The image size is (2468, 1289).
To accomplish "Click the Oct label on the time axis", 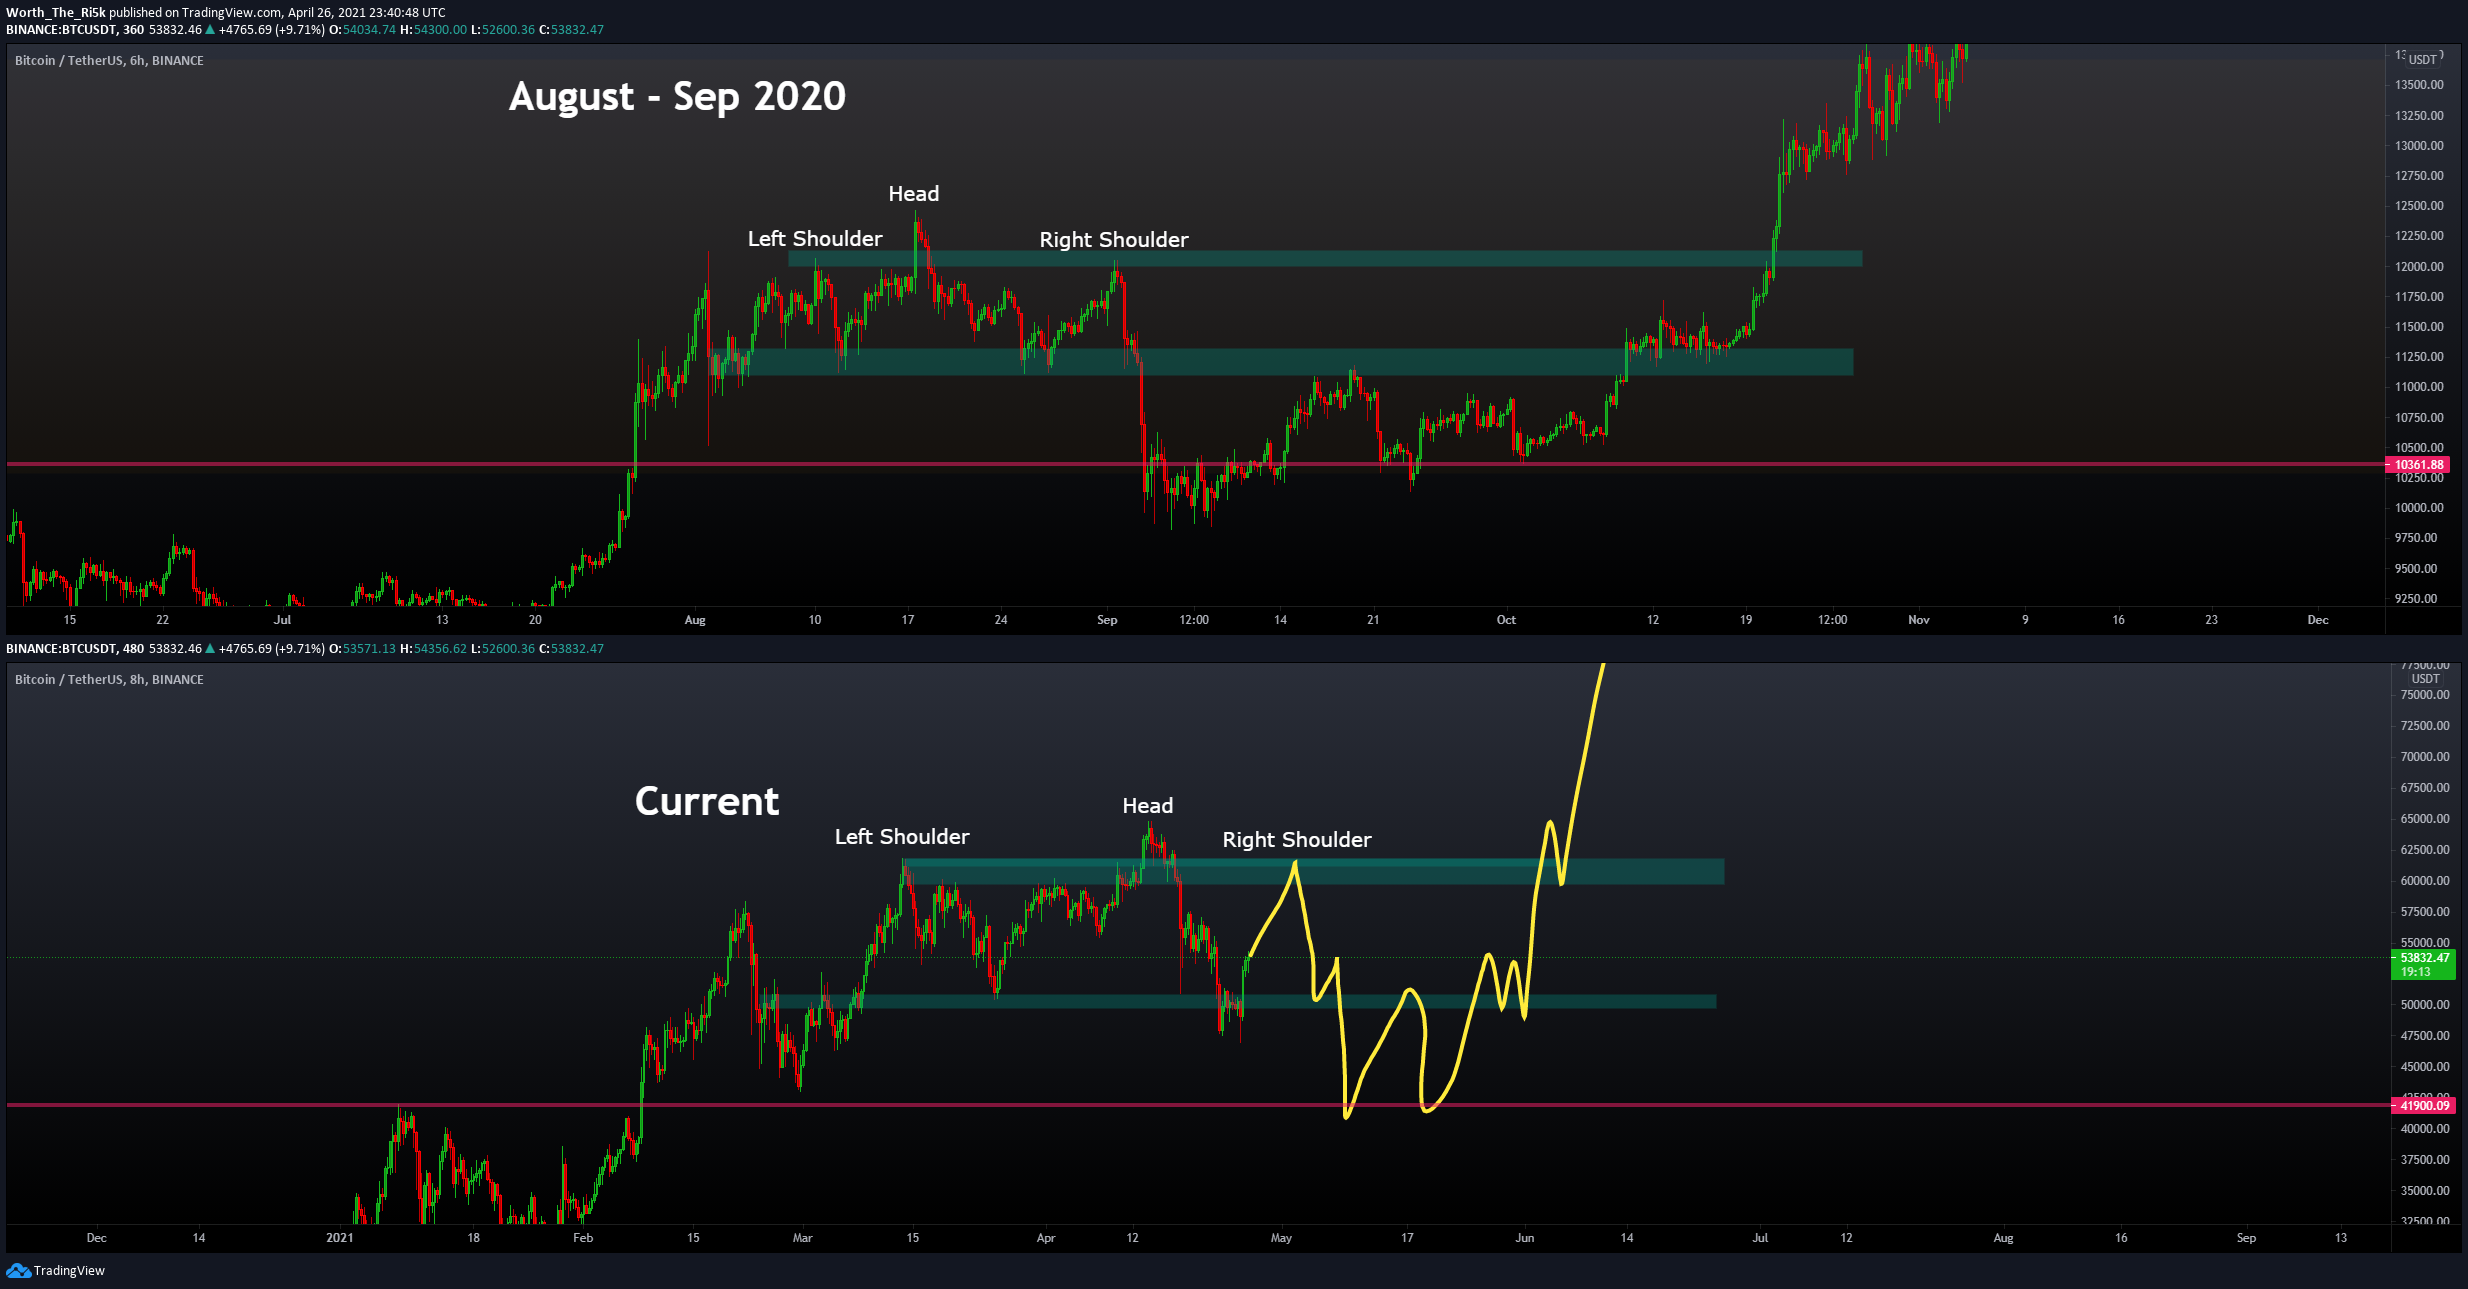I will (x=1506, y=620).
